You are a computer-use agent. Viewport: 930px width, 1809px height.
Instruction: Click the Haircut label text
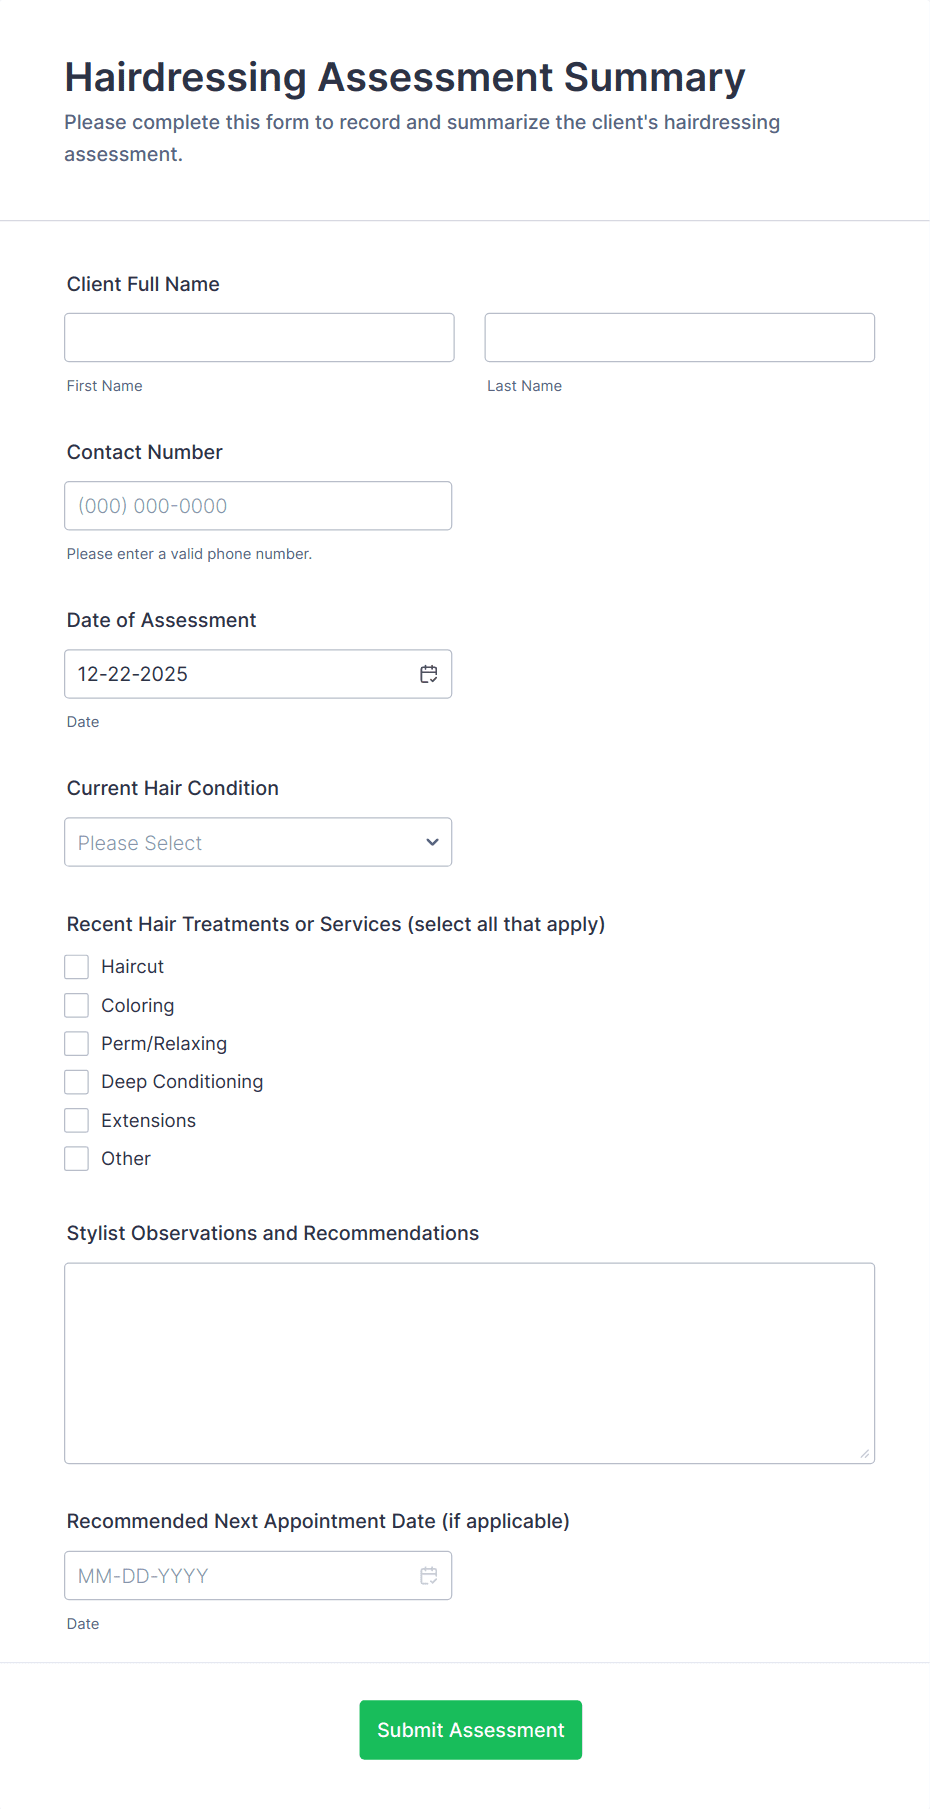point(131,966)
